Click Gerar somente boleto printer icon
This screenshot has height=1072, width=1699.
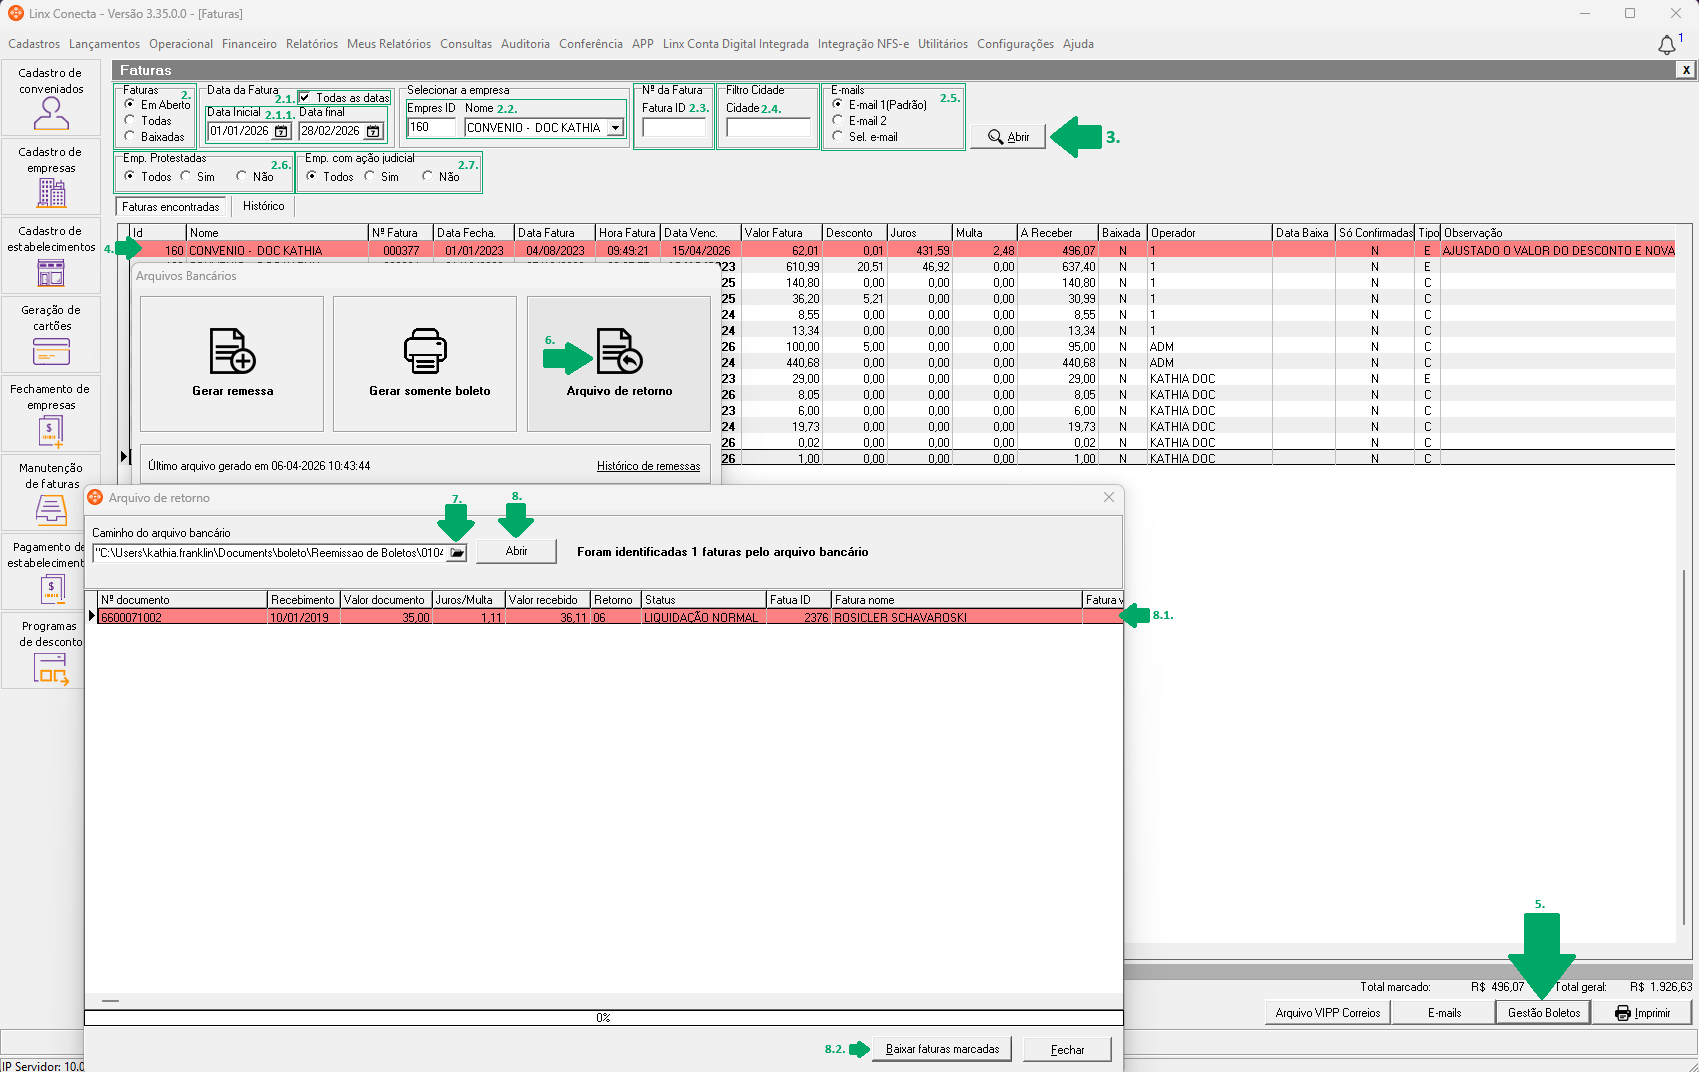click(x=425, y=351)
